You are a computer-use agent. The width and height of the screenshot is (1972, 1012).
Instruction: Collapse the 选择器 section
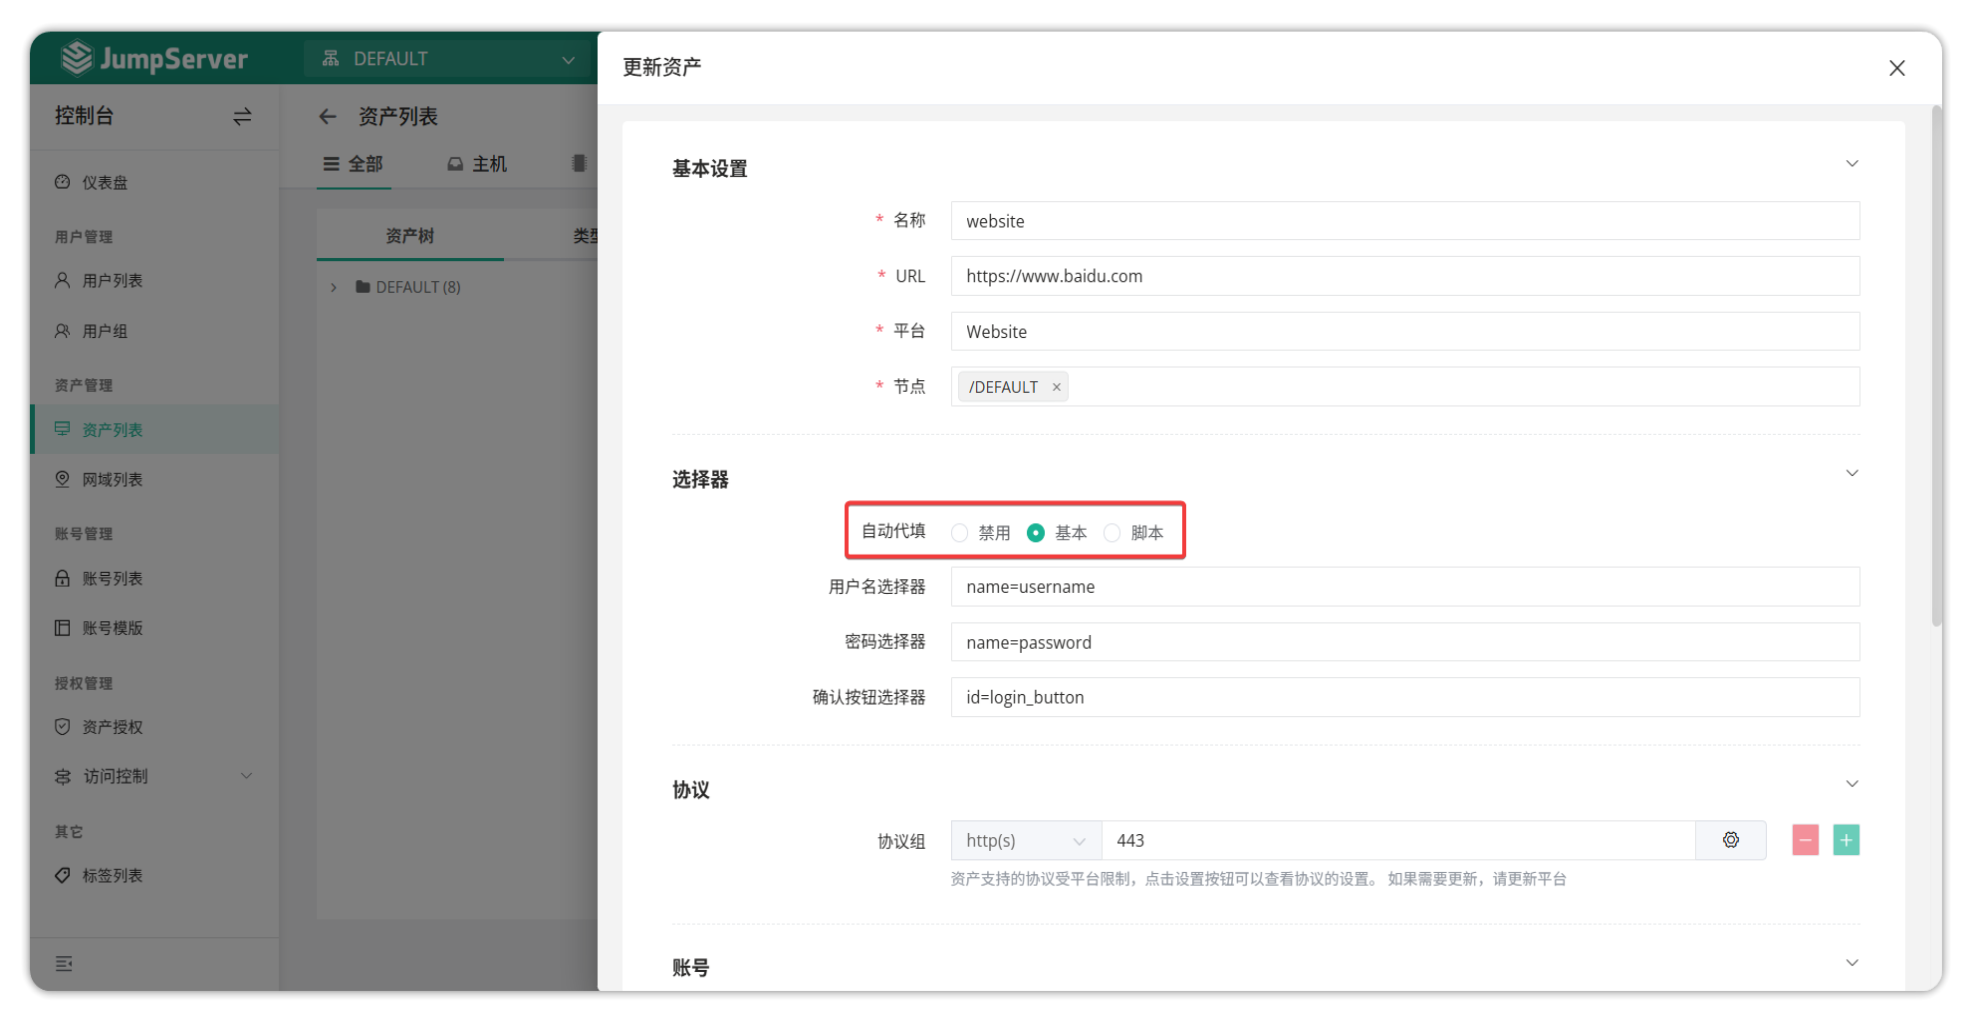pyautogui.click(x=1852, y=474)
